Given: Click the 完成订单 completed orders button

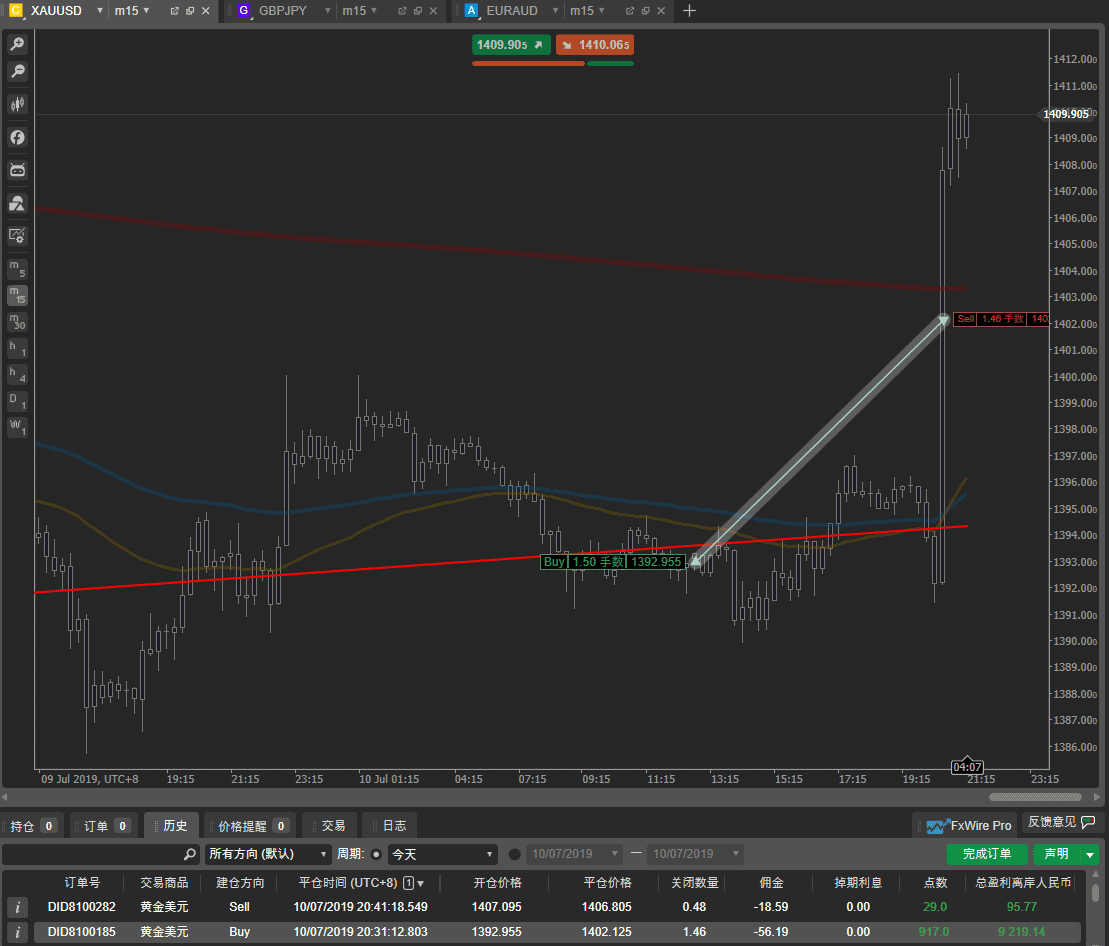Looking at the screenshot, I should click(x=987, y=854).
